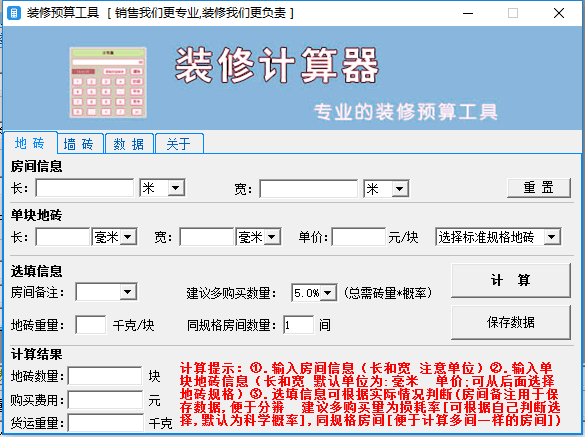
Task: Click the 地砖重量 input field
Action: tap(91, 325)
